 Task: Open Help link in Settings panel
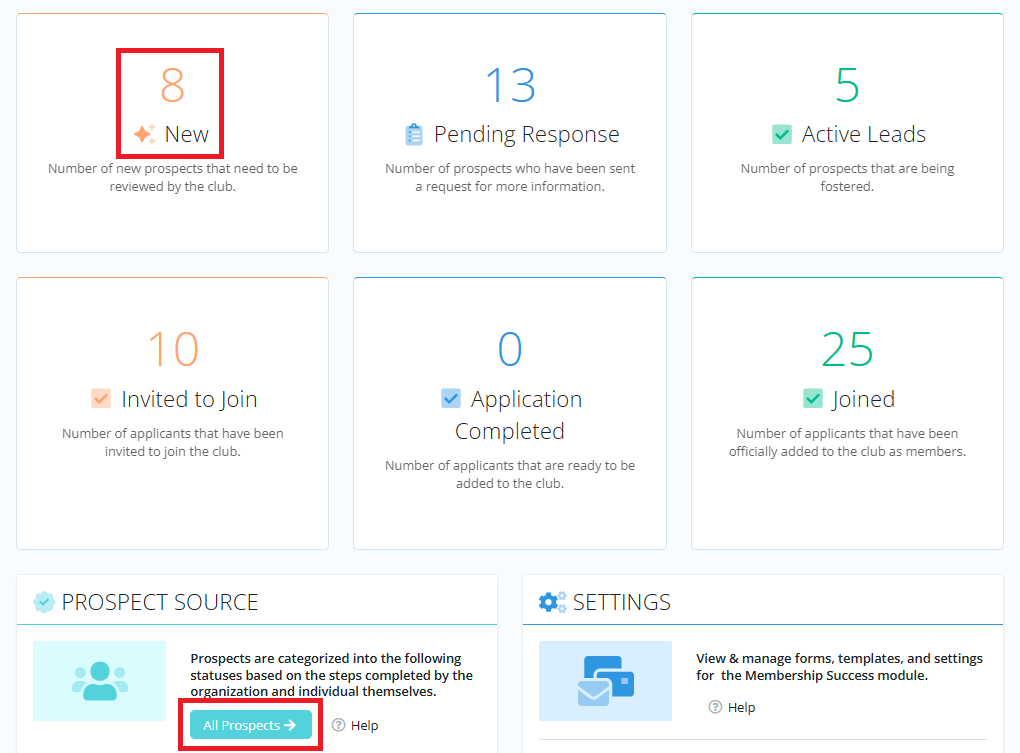[732, 707]
